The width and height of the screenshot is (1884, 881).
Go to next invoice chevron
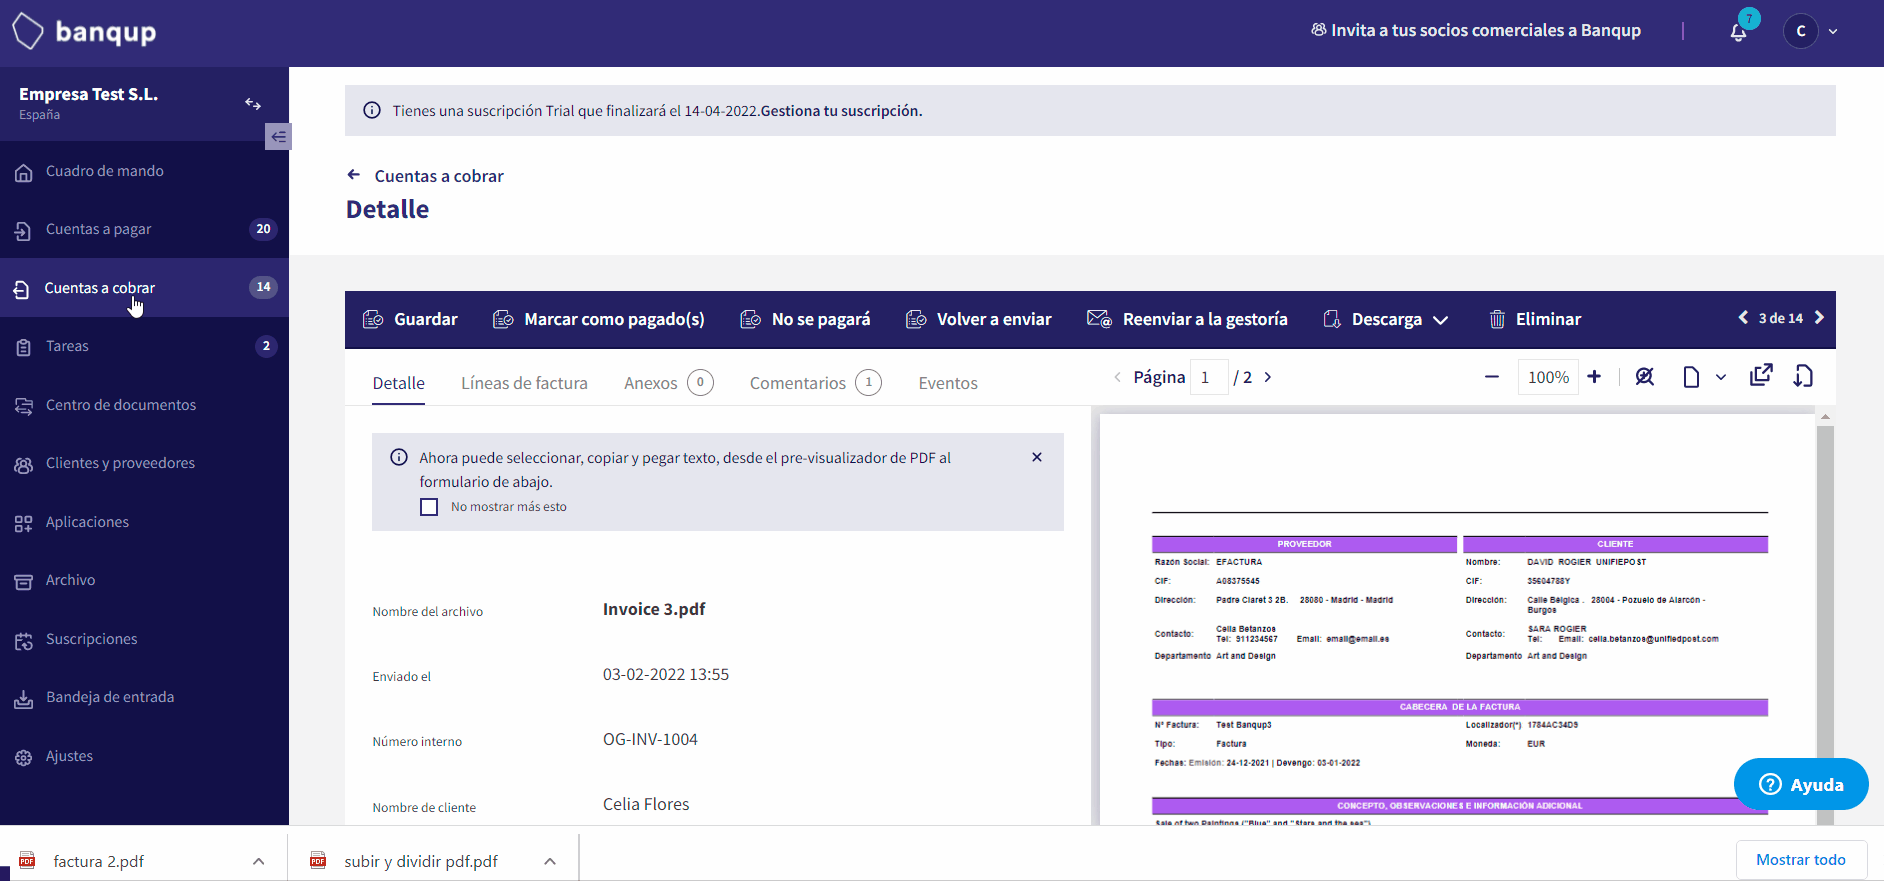pos(1819,317)
